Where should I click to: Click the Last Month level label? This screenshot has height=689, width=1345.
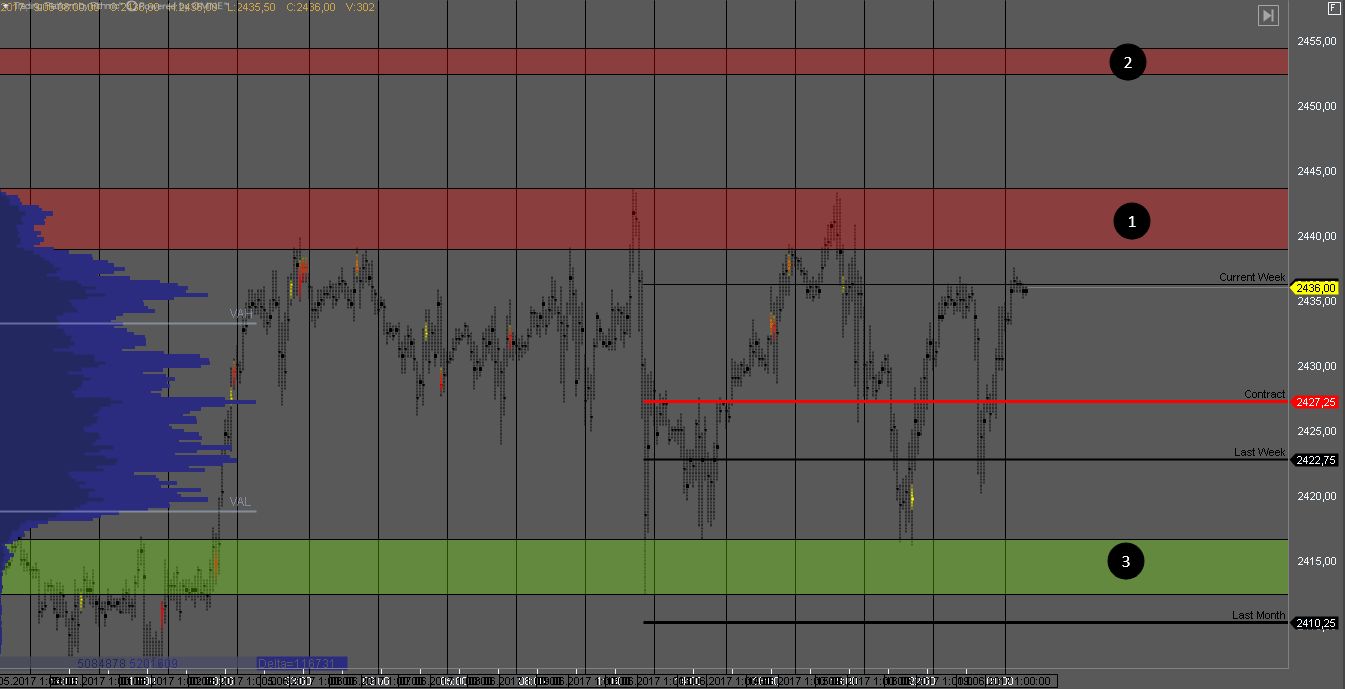(1258, 615)
